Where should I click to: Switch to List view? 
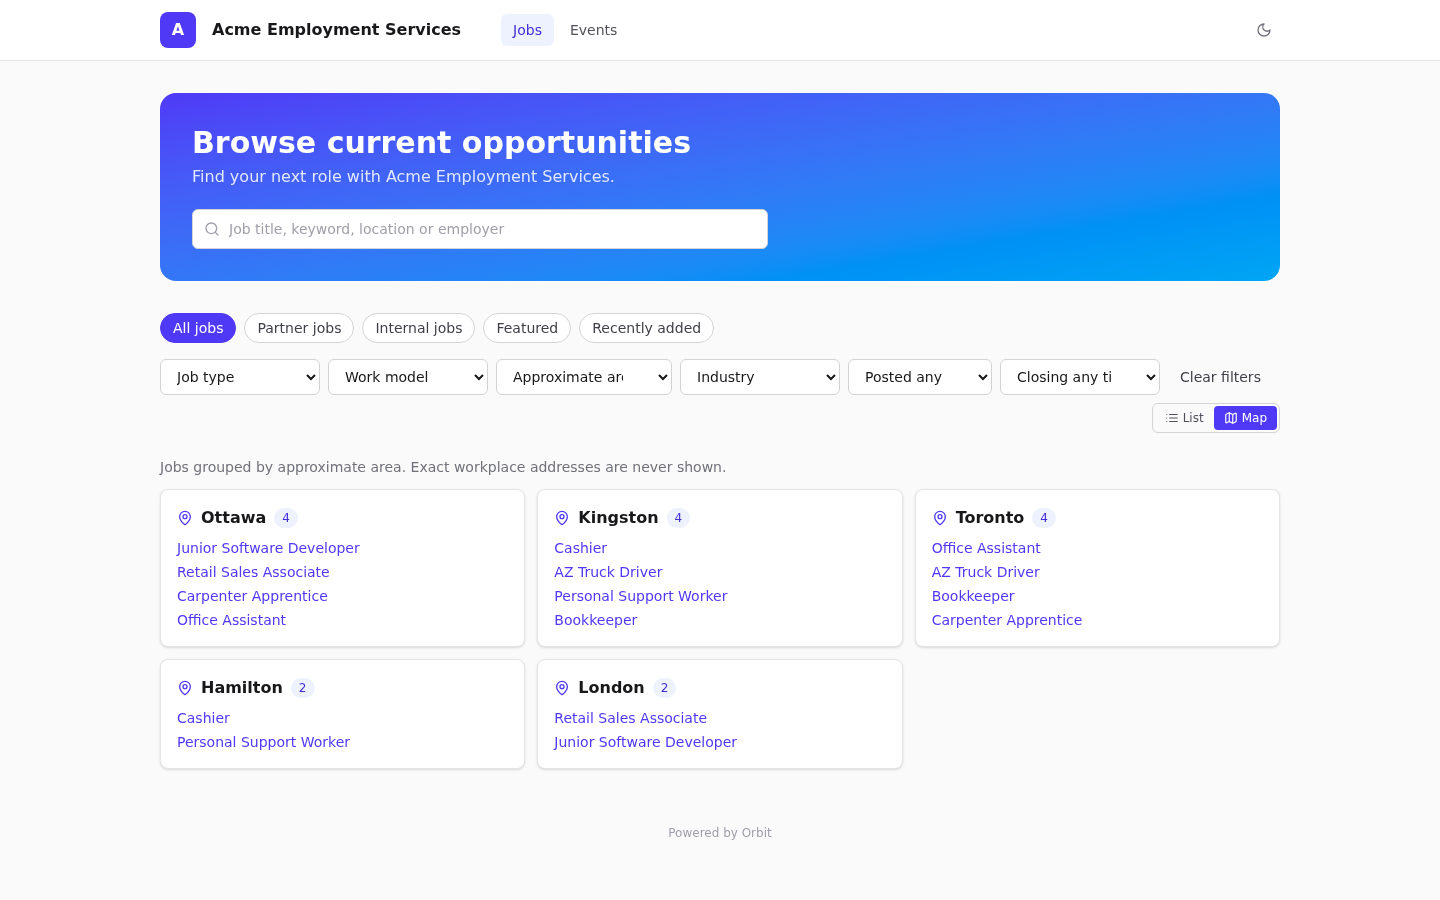1185,418
